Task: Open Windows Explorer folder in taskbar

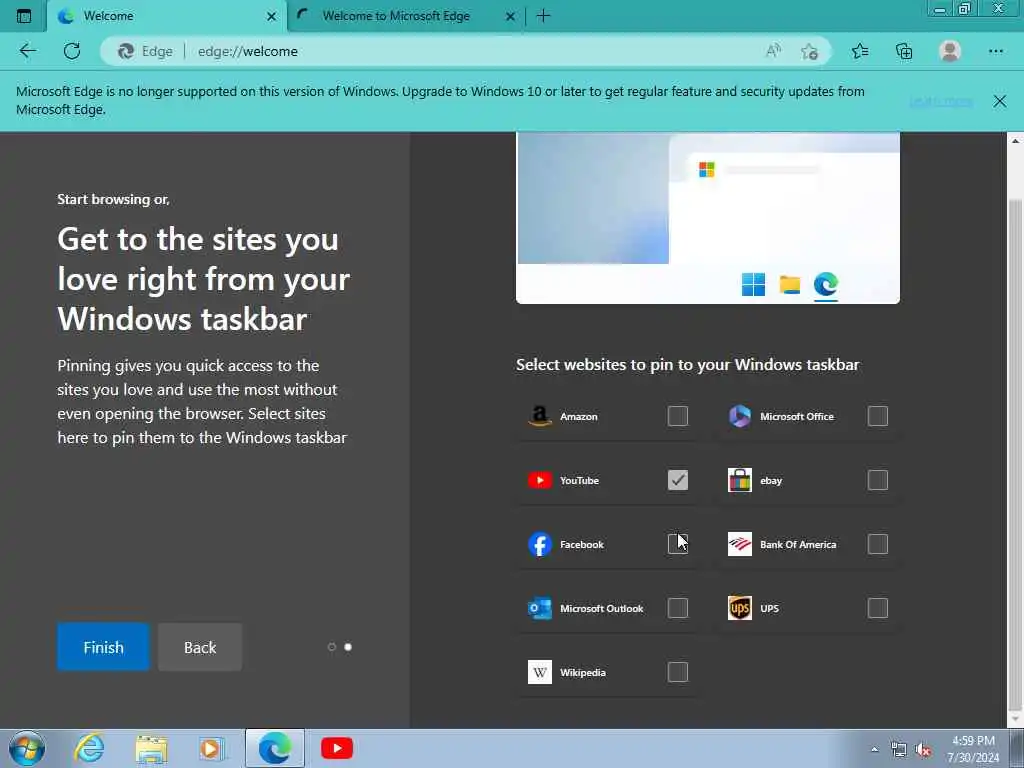Action: click(x=152, y=749)
